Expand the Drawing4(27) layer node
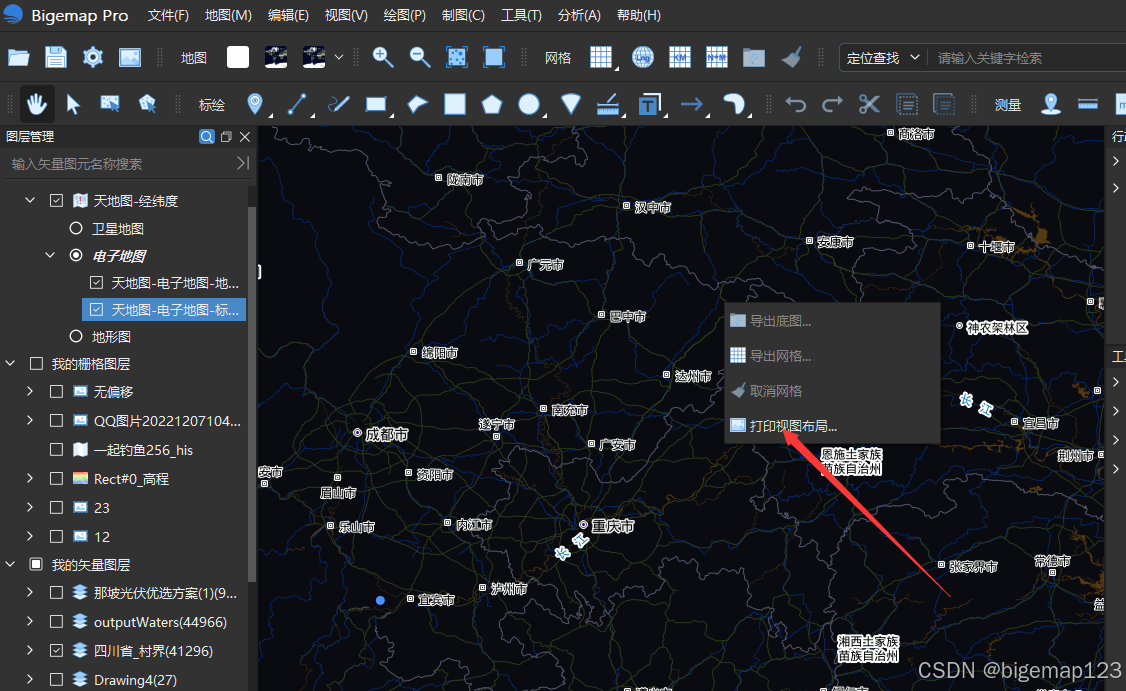The height and width of the screenshot is (691, 1126). click(x=30, y=680)
